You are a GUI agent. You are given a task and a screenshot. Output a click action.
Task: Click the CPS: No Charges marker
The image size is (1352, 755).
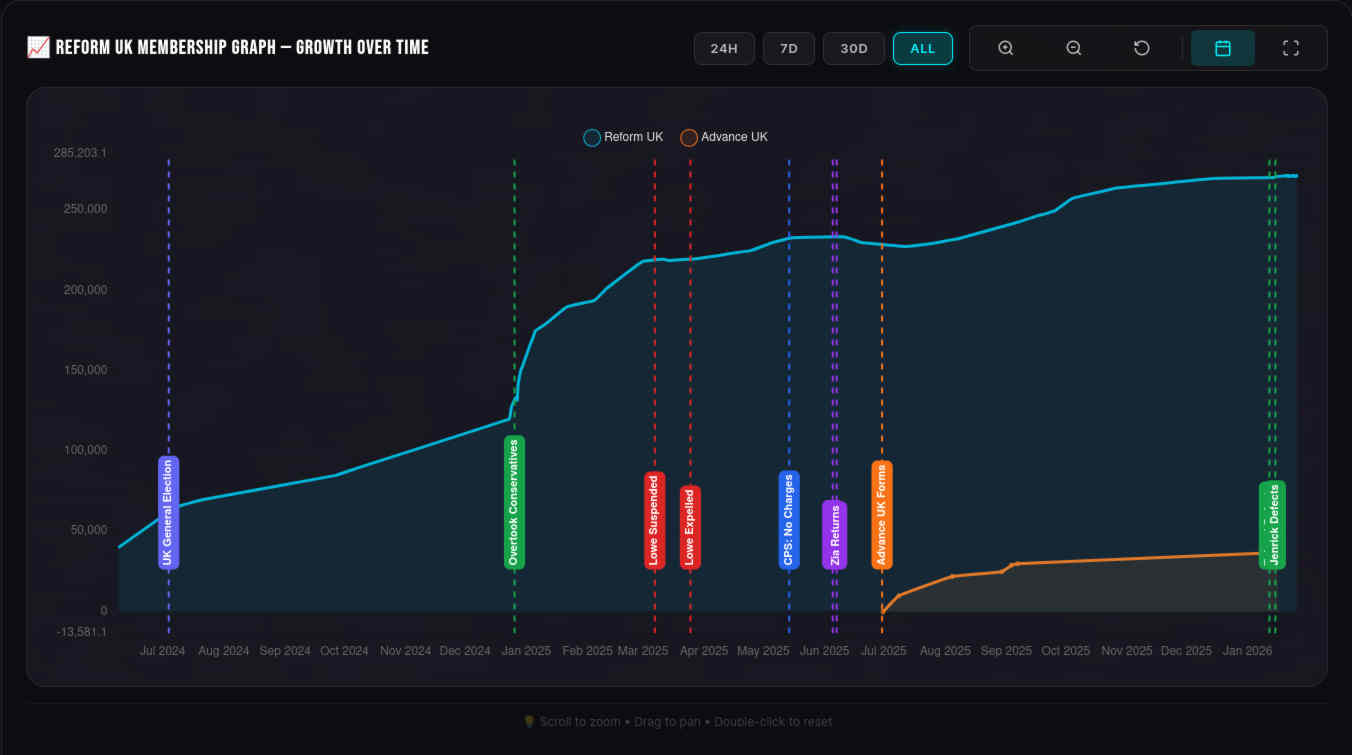(788, 520)
